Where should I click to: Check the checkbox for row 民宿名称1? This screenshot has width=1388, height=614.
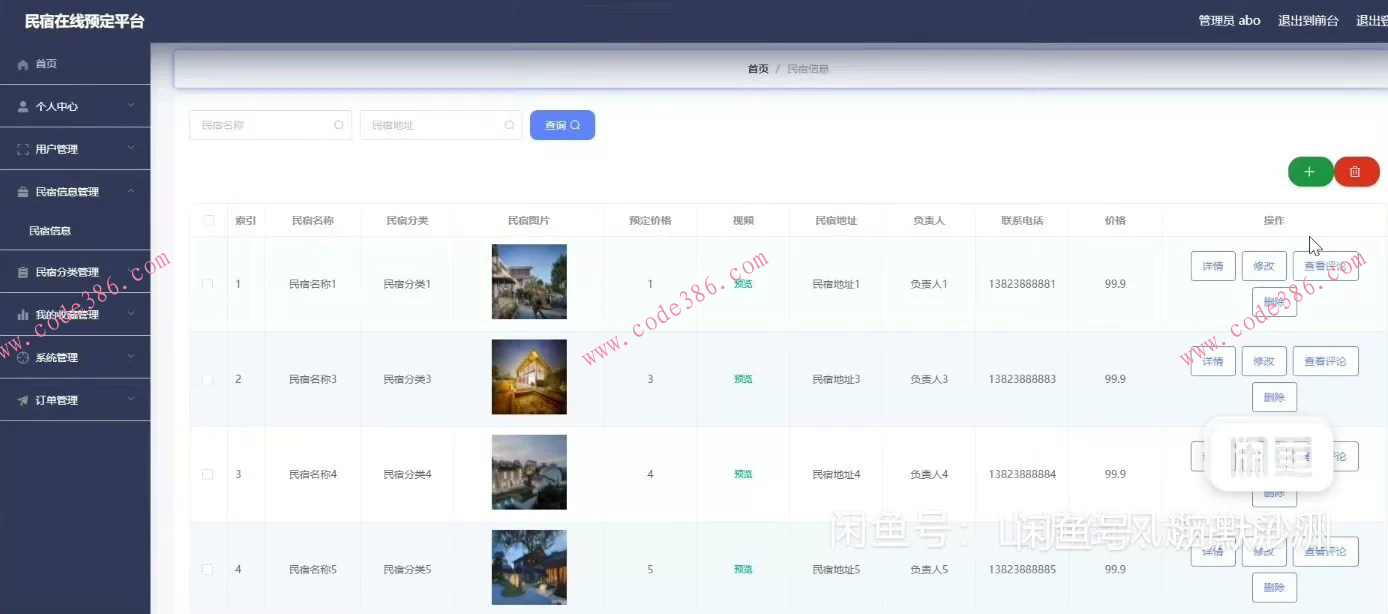tap(208, 283)
